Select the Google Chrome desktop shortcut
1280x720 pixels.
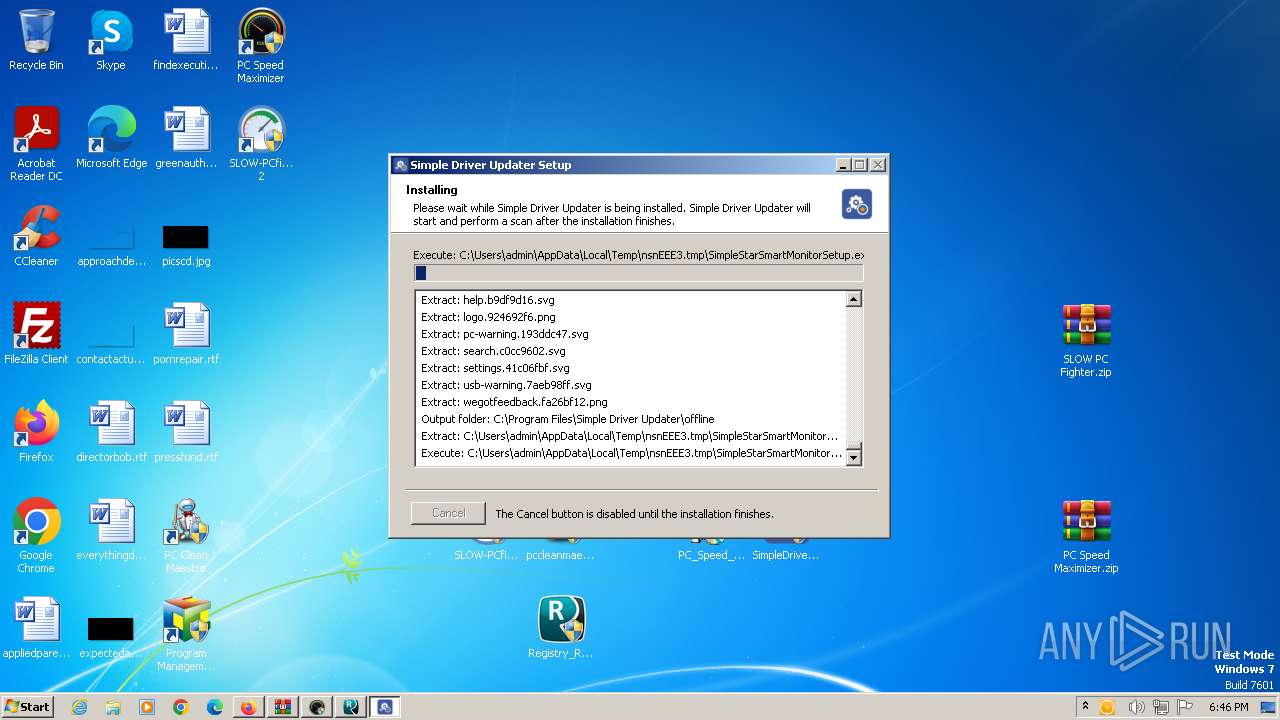pyautogui.click(x=36, y=535)
